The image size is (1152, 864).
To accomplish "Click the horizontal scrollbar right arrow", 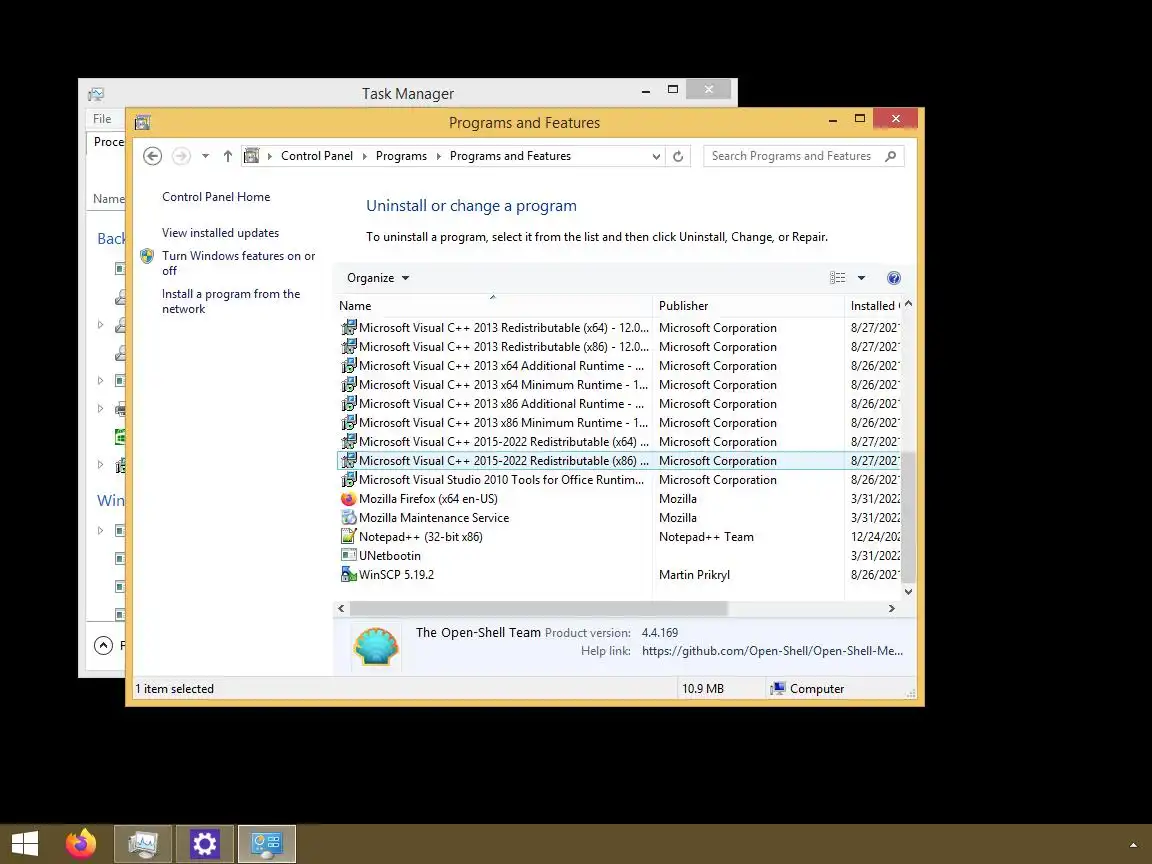I will (892, 608).
